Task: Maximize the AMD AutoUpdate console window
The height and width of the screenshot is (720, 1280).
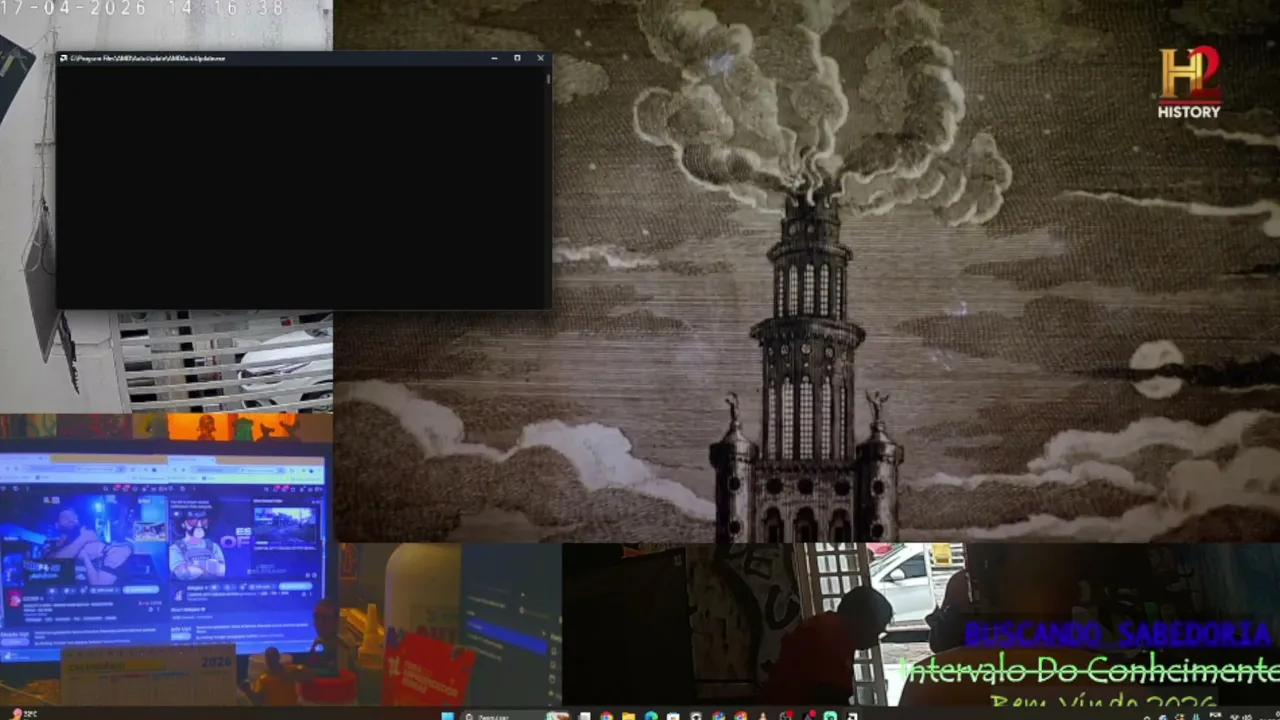Action: point(517,58)
